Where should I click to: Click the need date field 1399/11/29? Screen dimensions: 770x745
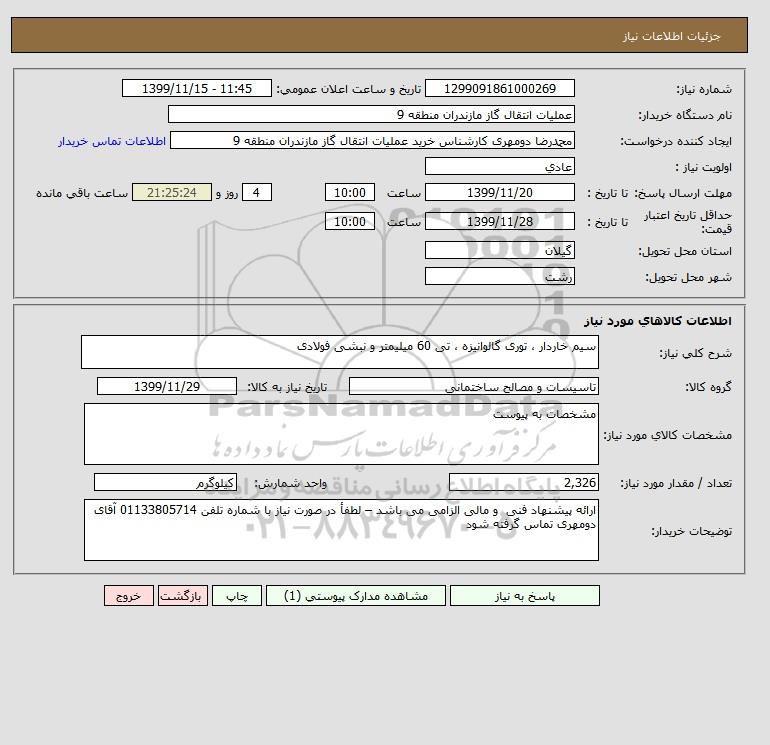coord(167,386)
